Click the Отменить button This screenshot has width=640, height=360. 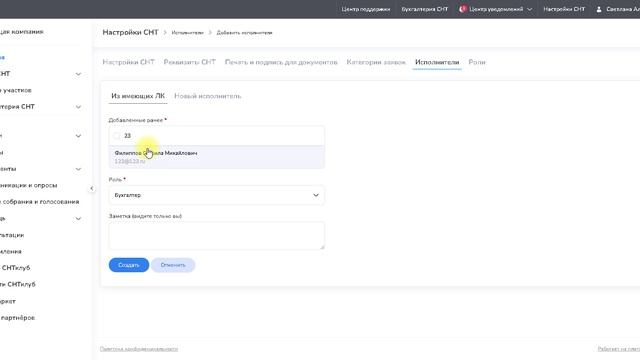point(173,265)
